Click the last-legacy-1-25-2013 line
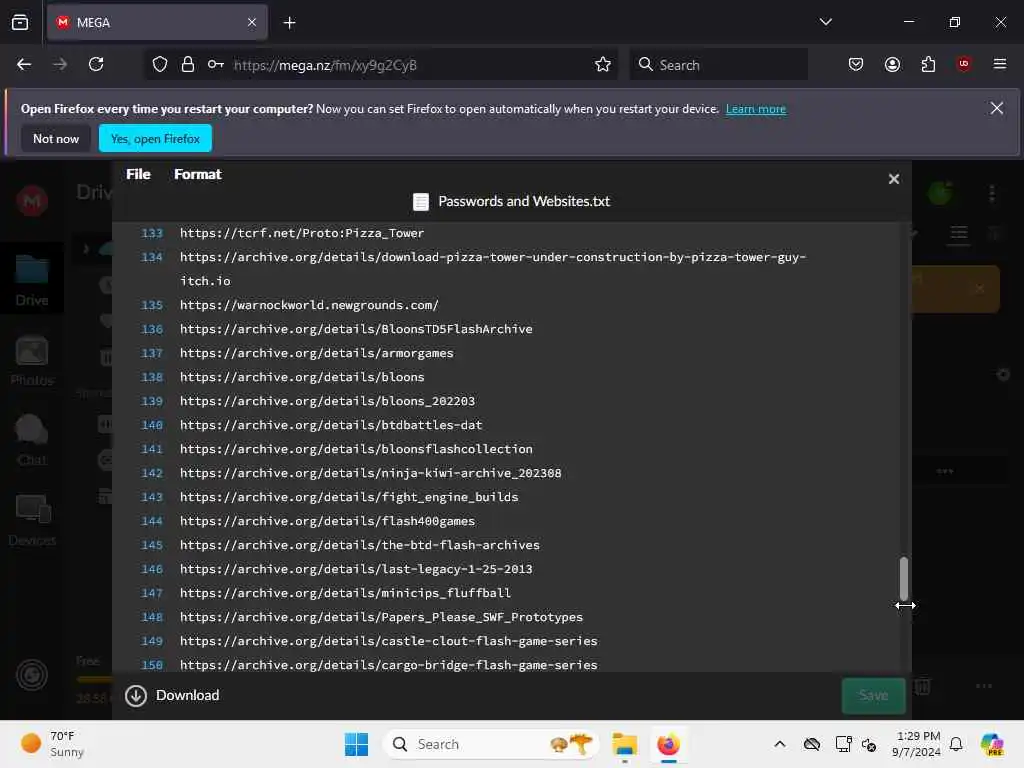The width and height of the screenshot is (1024, 768). pyautogui.click(x=356, y=569)
